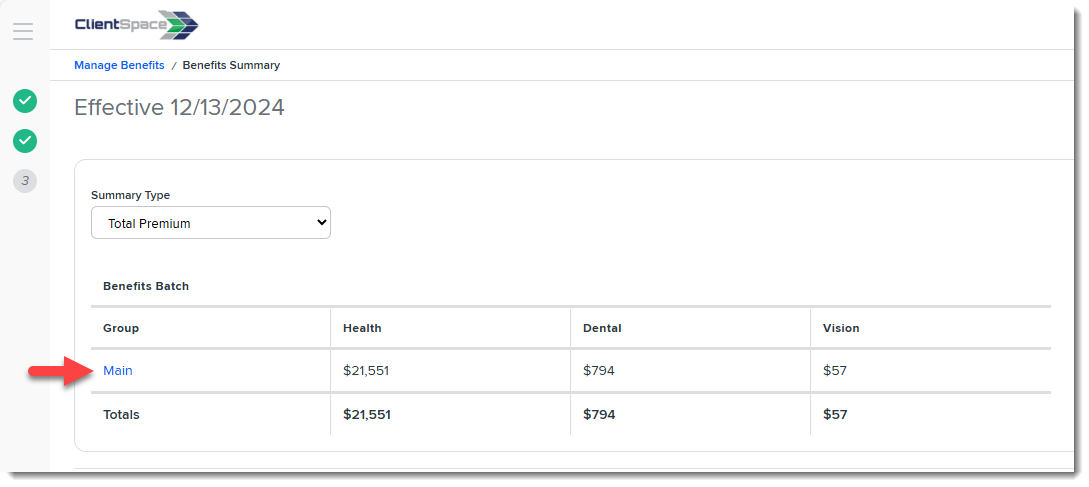This screenshot has height=487, width=1089.
Task: Click the Dental column header
Action: pos(603,328)
